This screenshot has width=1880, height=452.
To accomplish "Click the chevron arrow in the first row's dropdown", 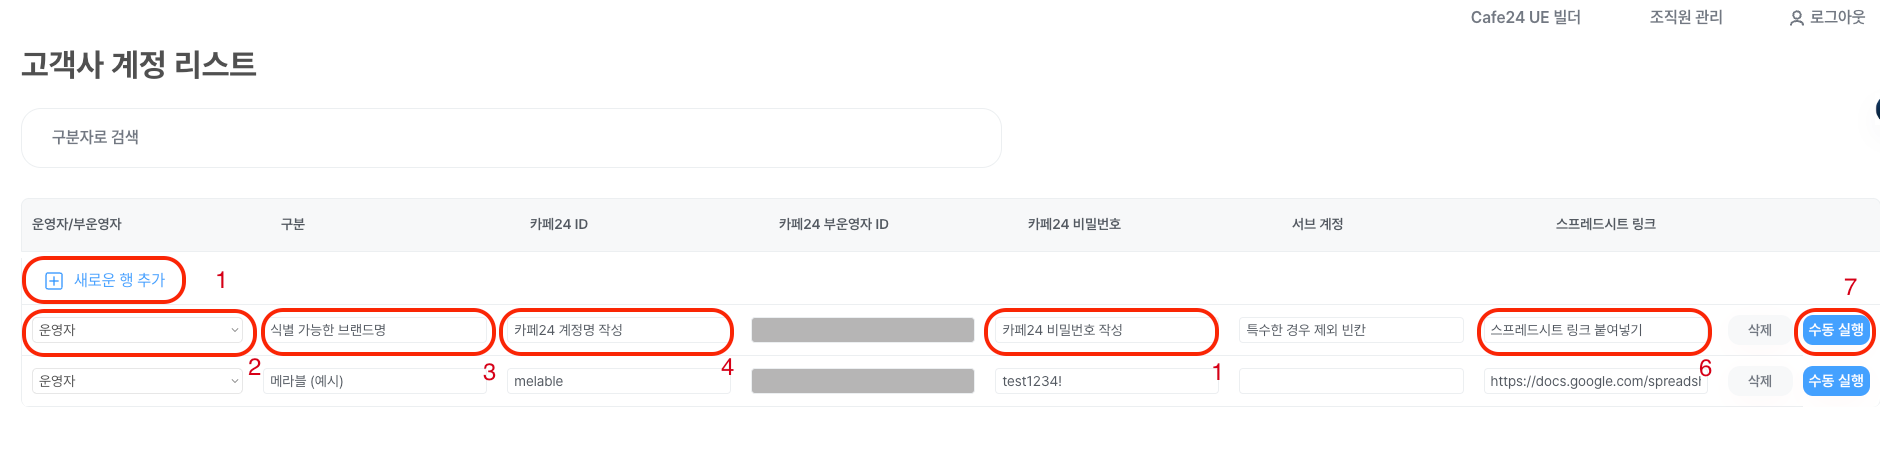I will pyautogui.click(x=235, y=330).
